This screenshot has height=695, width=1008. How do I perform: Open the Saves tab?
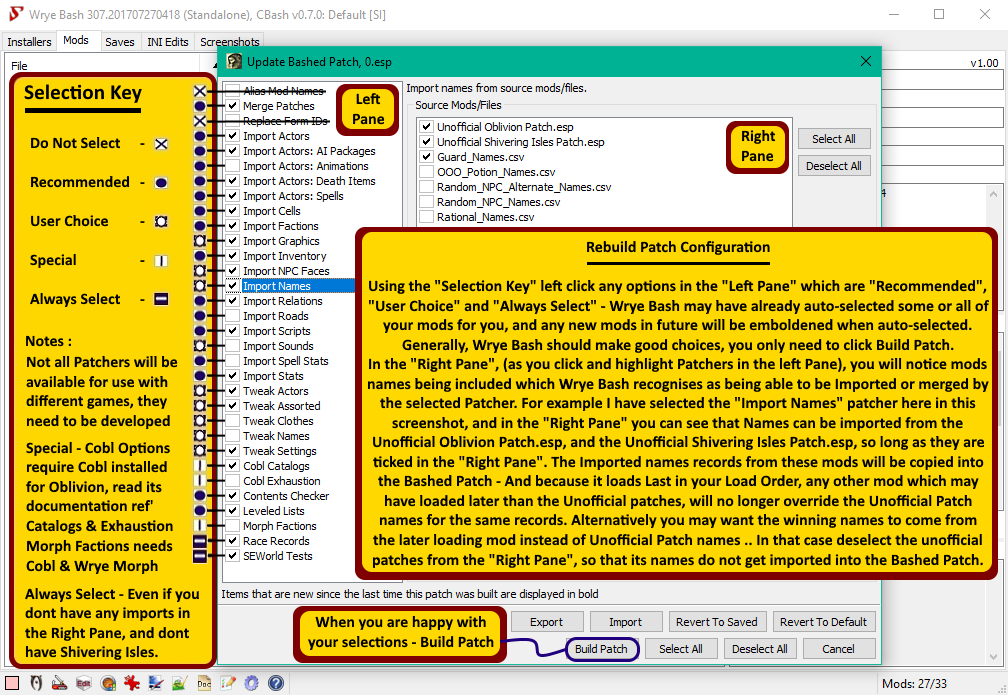coord(120,42)
